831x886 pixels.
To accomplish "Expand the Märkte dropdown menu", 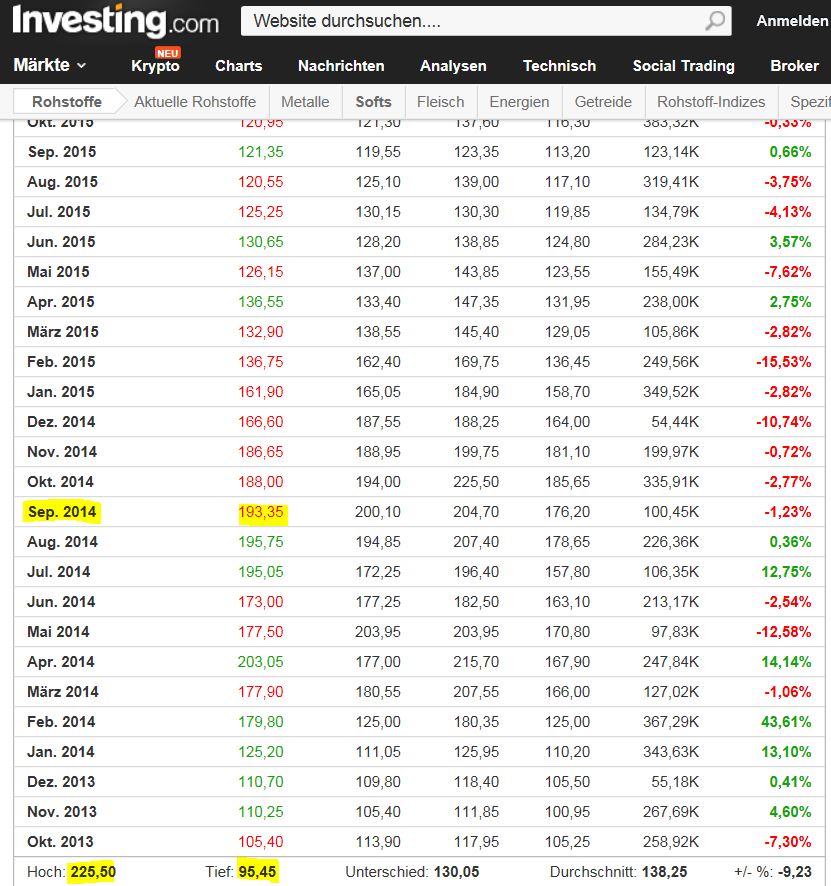I will click(50, 66).
